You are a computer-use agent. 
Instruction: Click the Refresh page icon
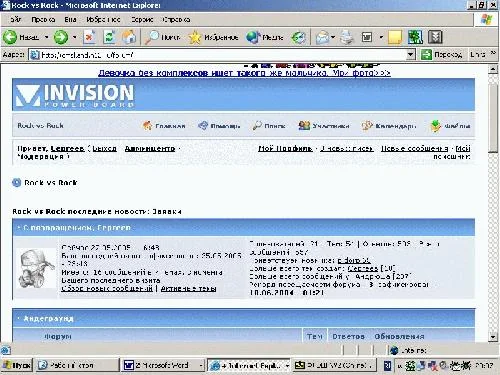tap(109, 37)
